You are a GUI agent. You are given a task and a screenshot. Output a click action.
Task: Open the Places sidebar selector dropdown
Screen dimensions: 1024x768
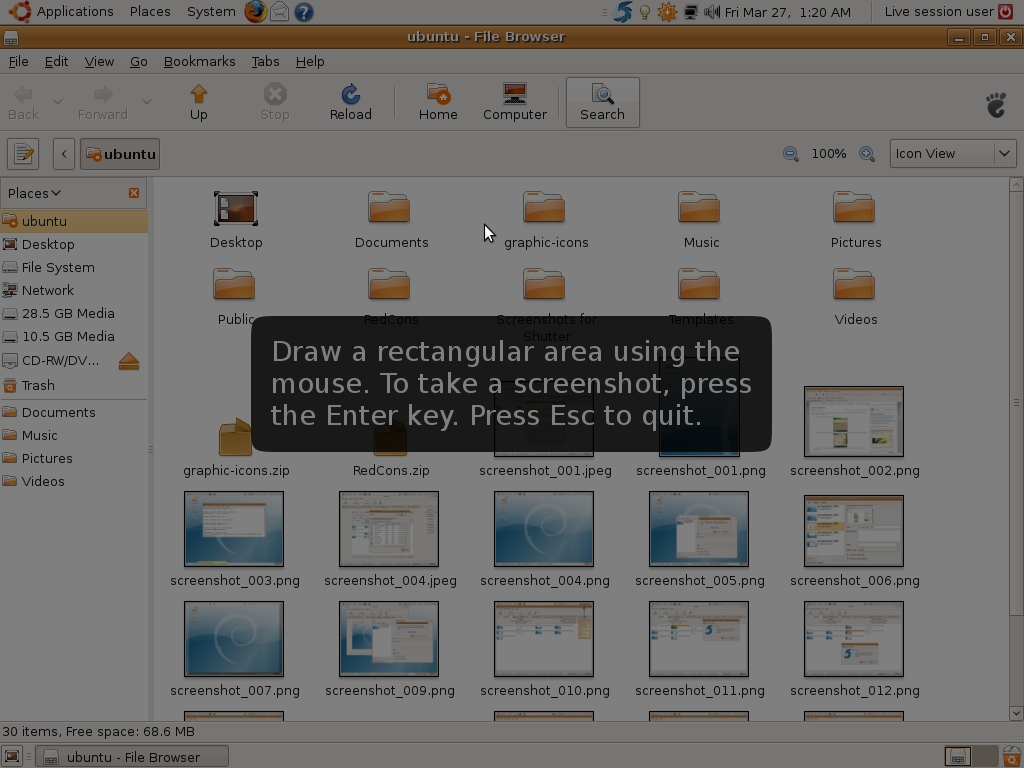pyautogui.click(x=34, y=193)
